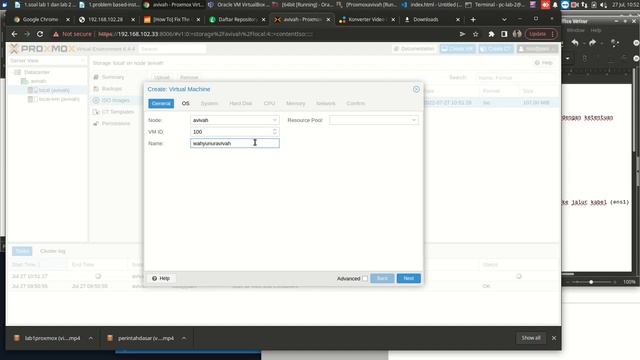Expand the lab1proxmox download options chevron
Image resolution: width=640 pixels, height=360 pixels.
pyautogui.click(x=91, y=338)
